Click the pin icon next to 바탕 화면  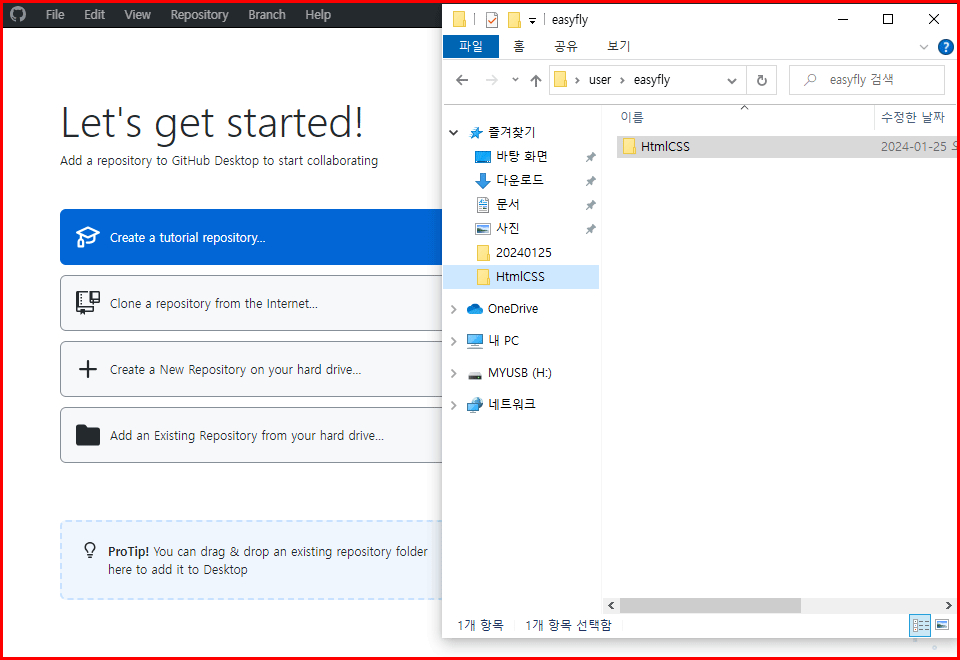(590, 157)
